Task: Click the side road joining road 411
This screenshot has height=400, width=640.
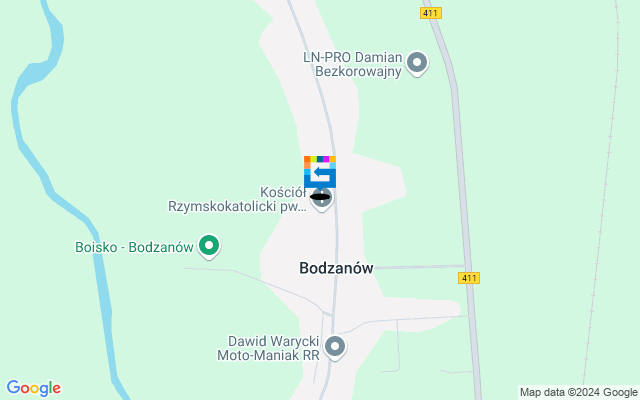Action: (418, 267)
